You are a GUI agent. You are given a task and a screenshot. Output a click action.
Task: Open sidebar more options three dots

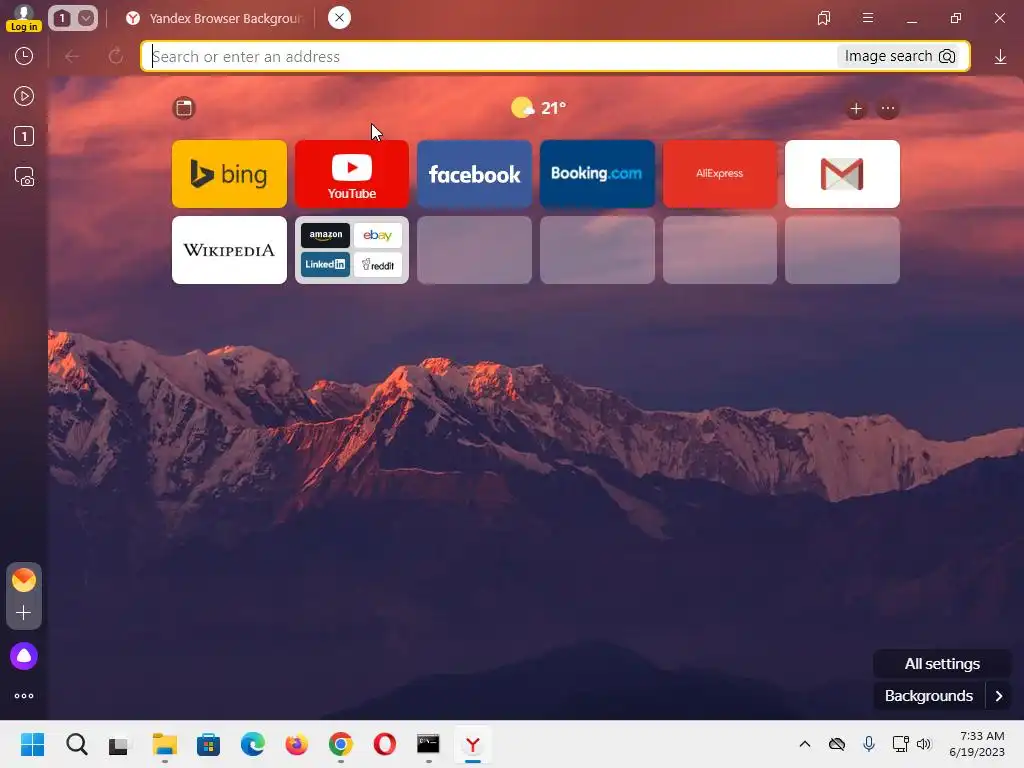(x=24, y=696)
